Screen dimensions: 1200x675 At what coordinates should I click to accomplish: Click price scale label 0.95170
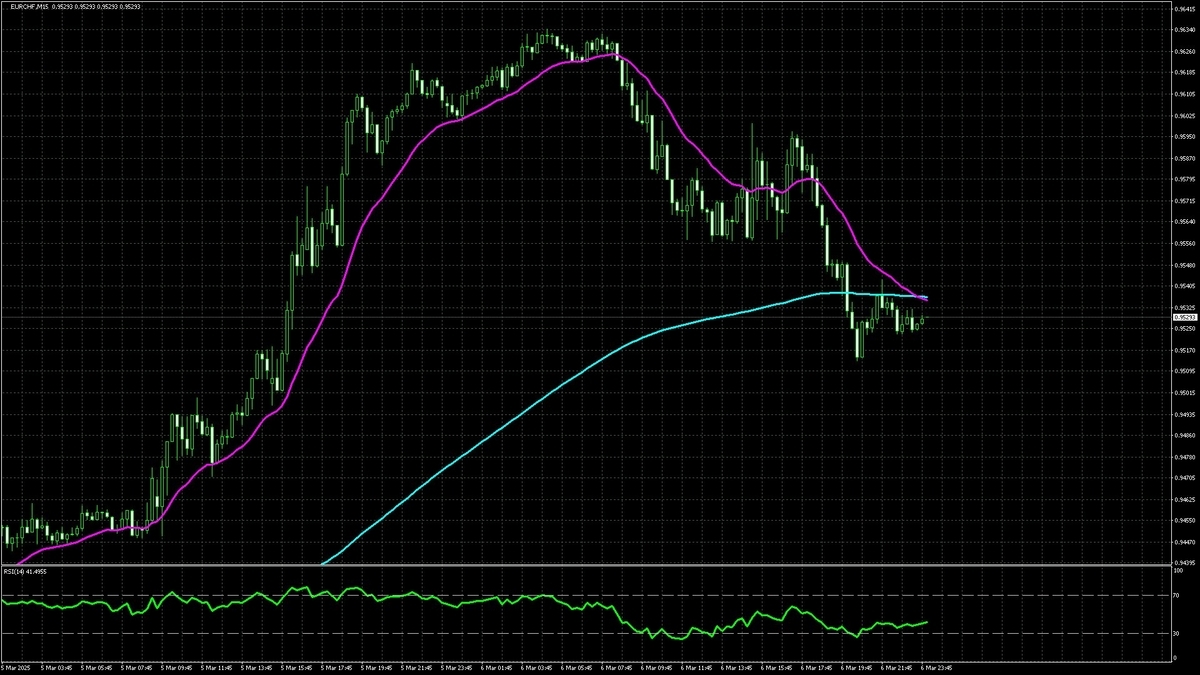pos(1185,350)
